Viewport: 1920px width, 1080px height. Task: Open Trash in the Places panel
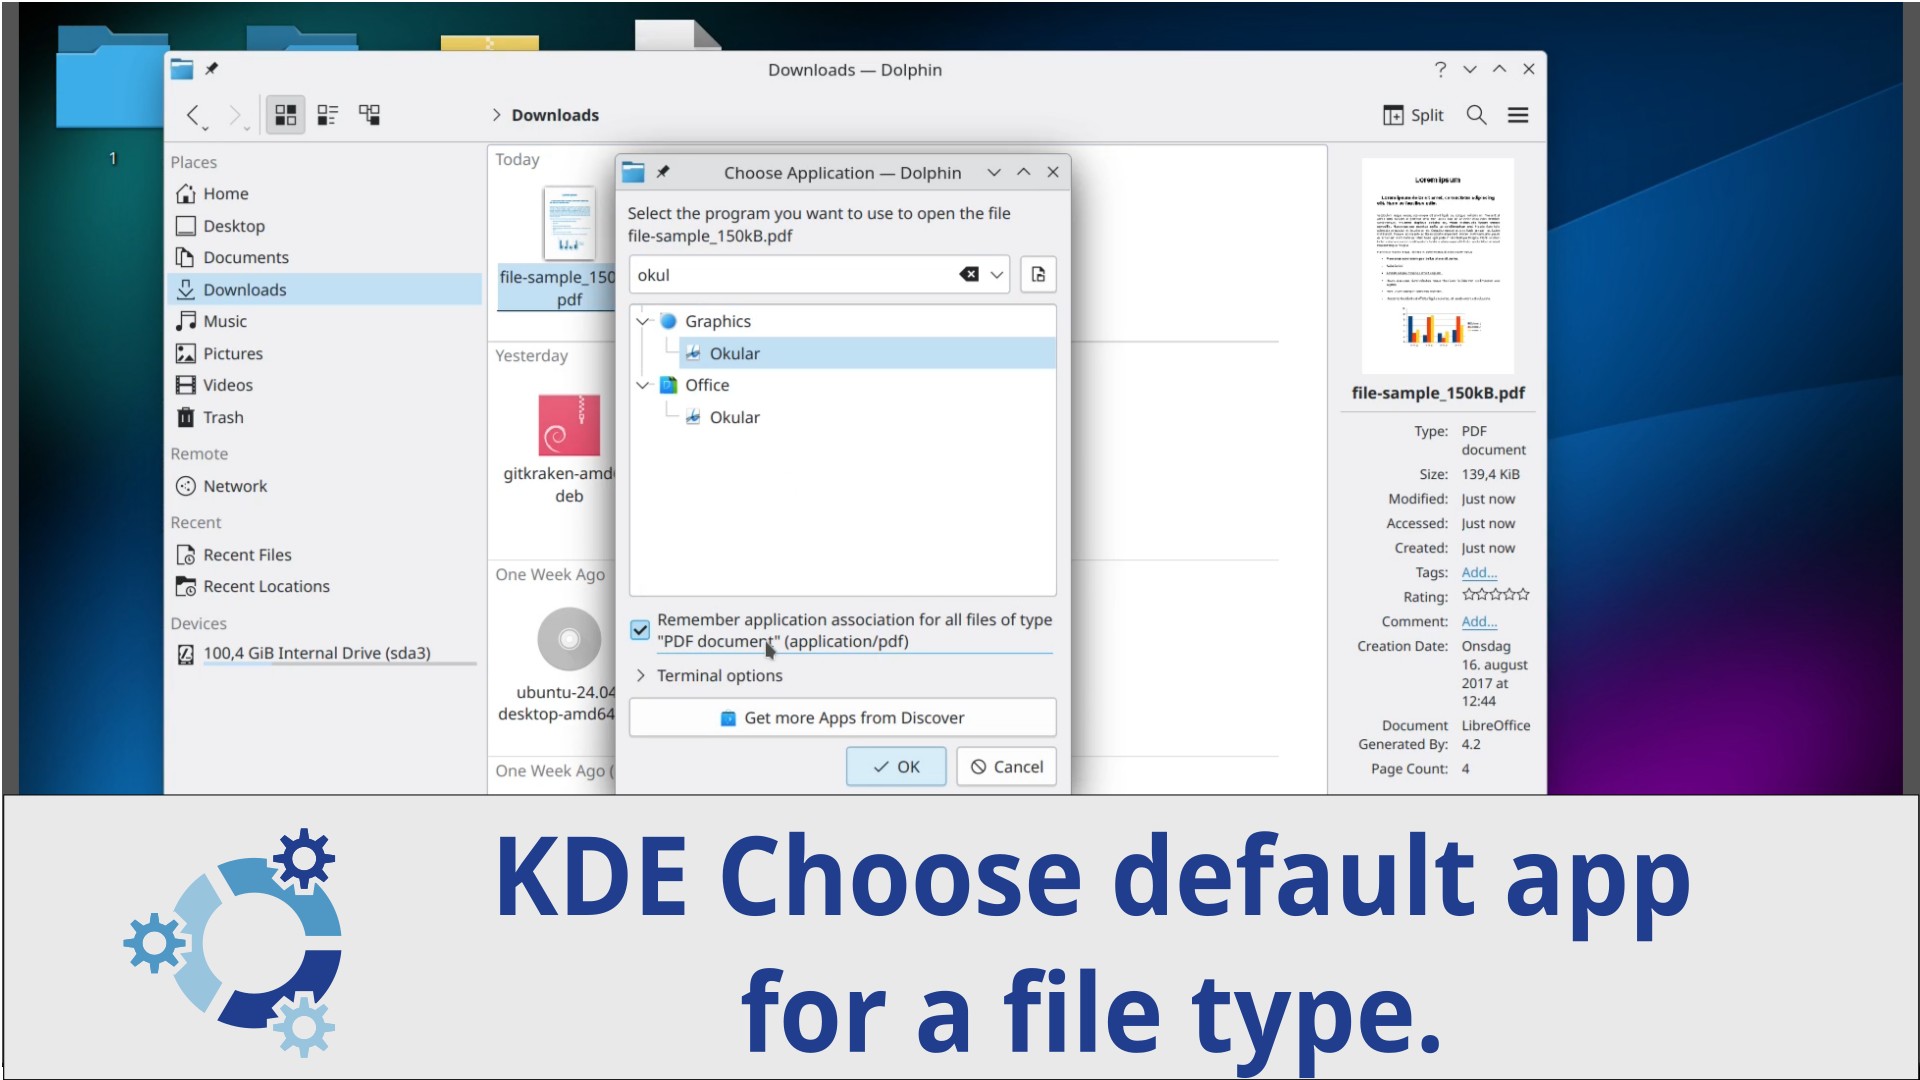click(x=223, y=418)
